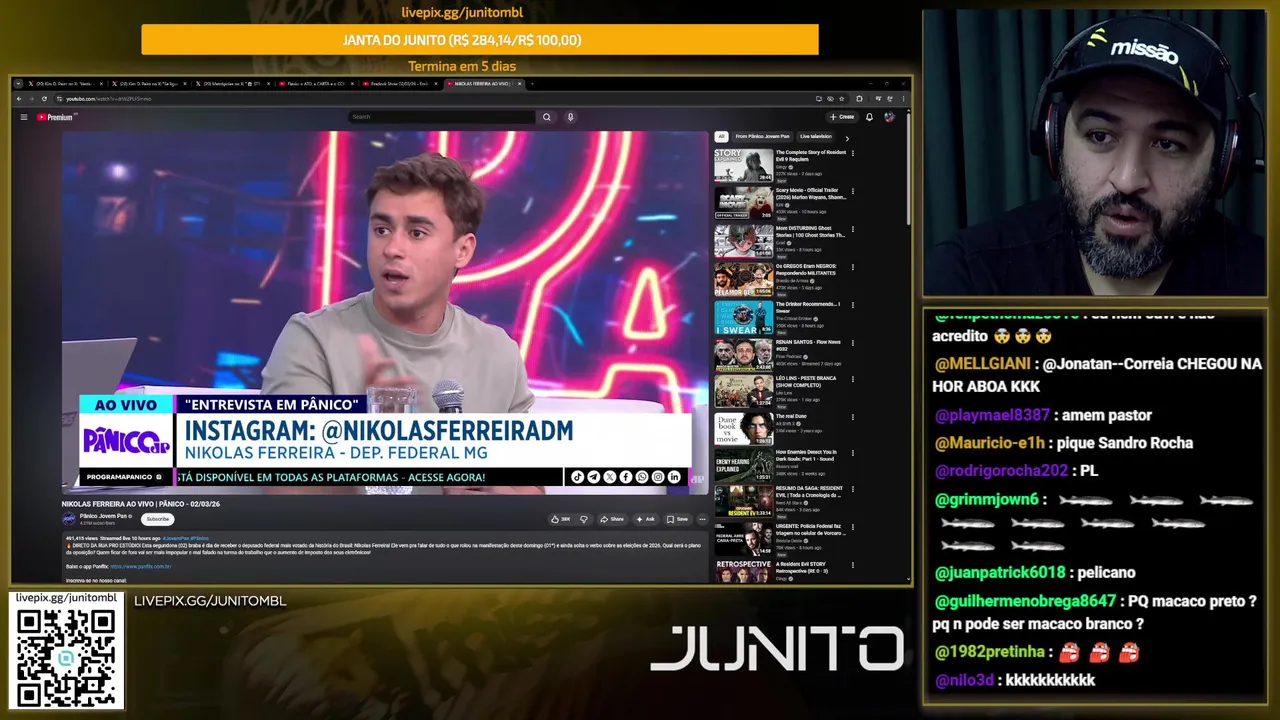Click chat username @rodrigorocha202
The width and height of the screenshot is (1280, 720).
(1001, 471)
